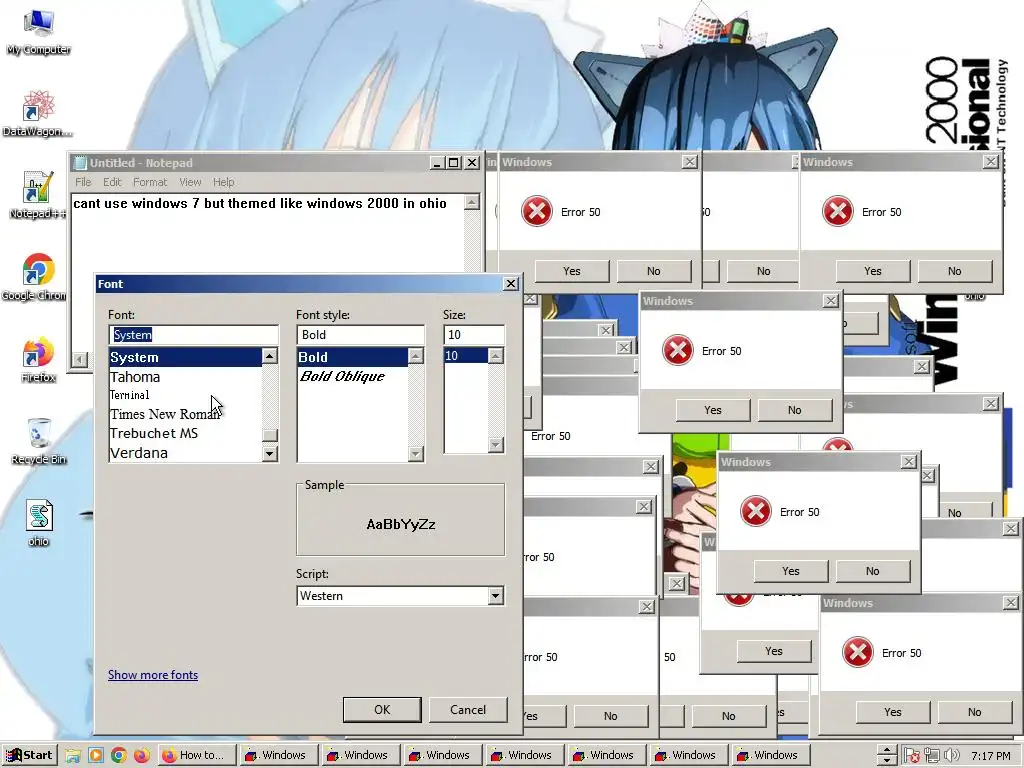
Task: Select Trebuchet MS in the font list
Action: coord(185,433)
